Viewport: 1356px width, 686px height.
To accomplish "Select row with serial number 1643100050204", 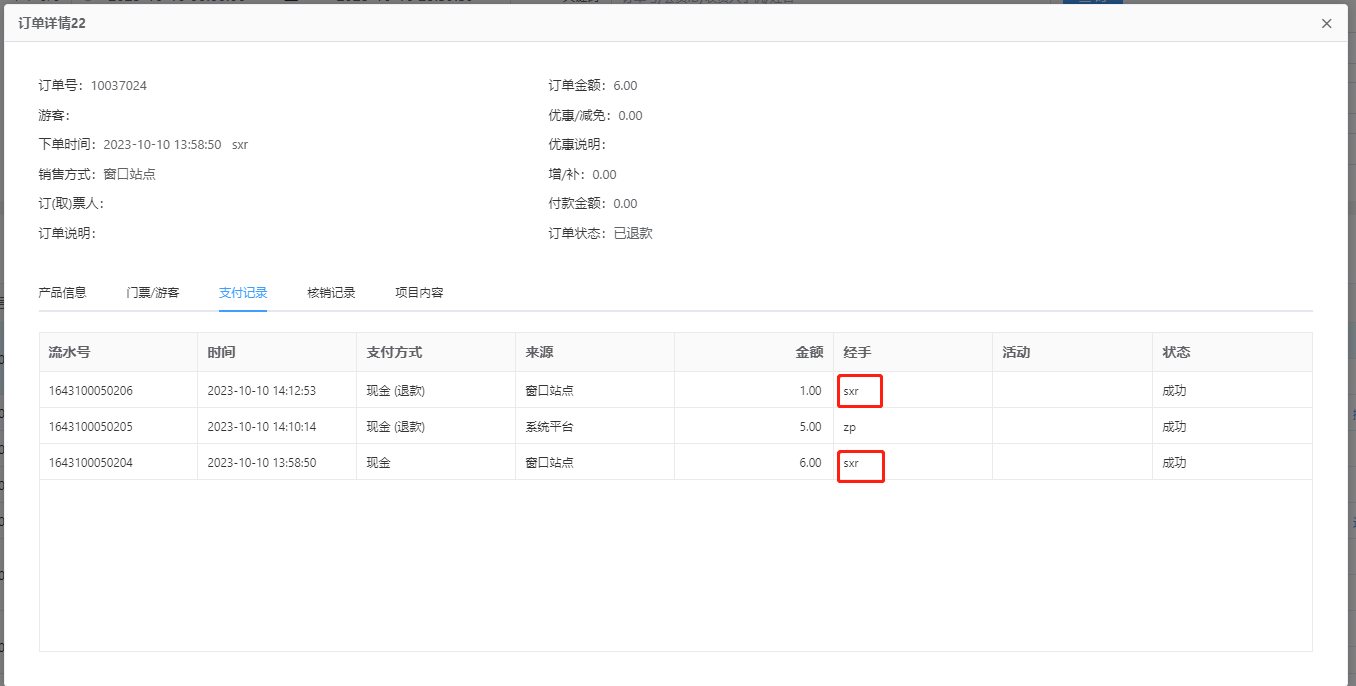I will [x=91, y=463].
